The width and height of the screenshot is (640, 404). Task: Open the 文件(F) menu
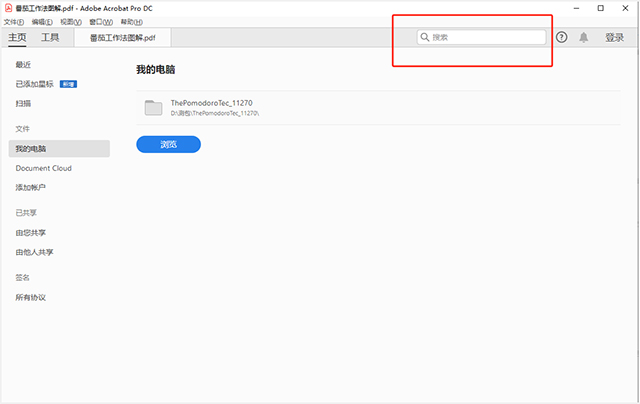pos(14,22)
